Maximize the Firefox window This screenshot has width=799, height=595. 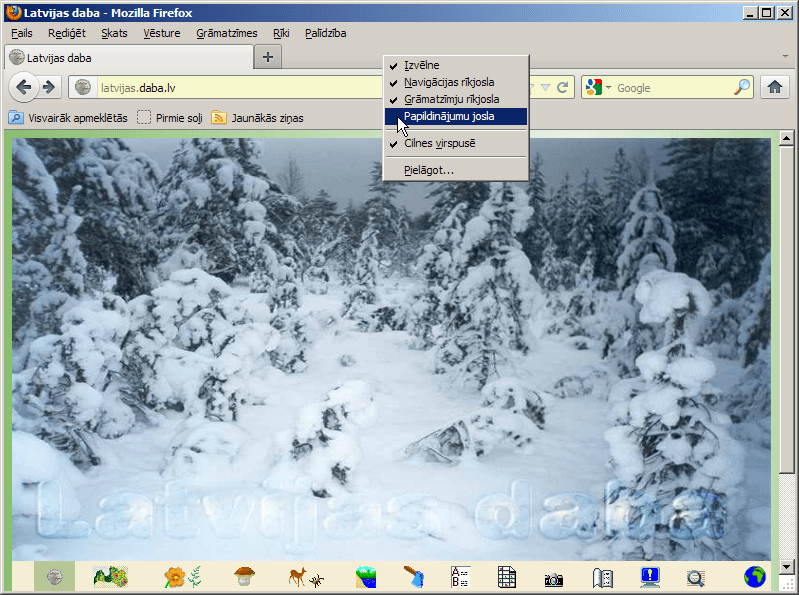[x=766, y=13]
